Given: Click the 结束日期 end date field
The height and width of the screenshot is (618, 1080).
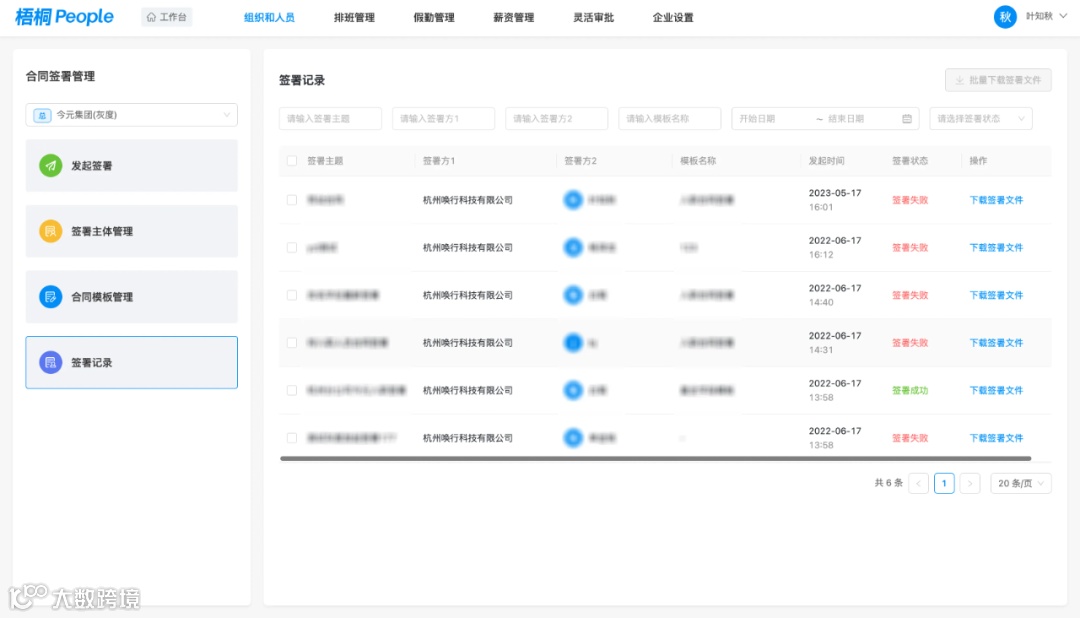Looking at the screenshot, I should pyautogui.click(x=861, y=119).
